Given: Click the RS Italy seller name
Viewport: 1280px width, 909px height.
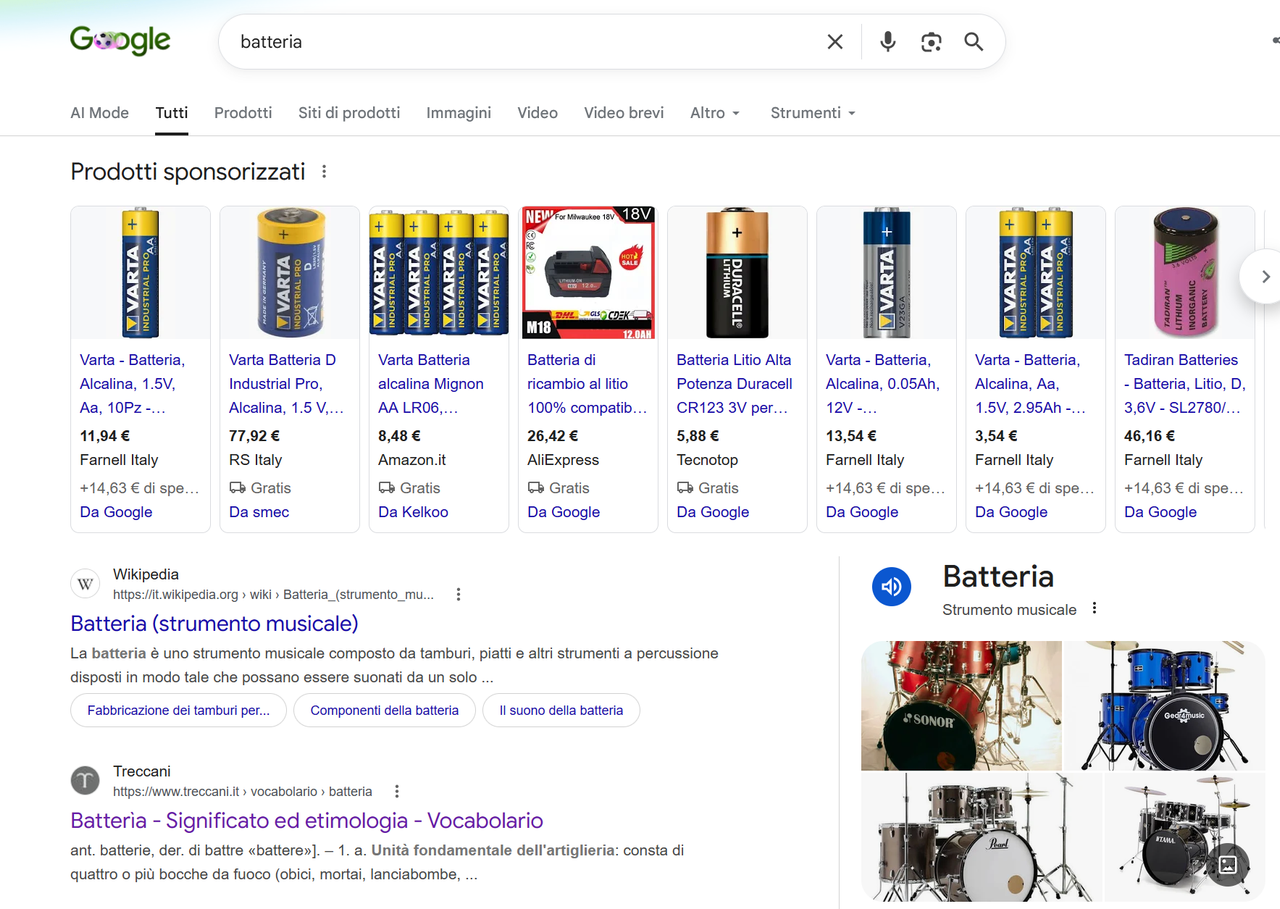Looking at the screenshot, I should click(x=256, y=460).
